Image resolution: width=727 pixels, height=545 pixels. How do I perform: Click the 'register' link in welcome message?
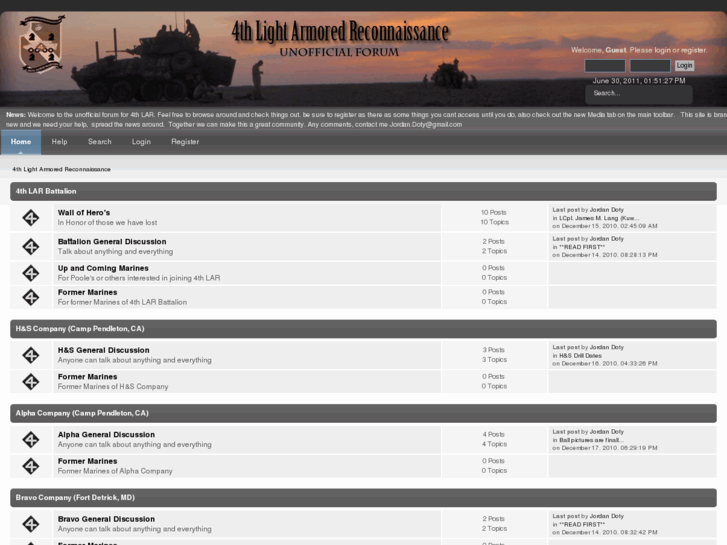[693, 50]
